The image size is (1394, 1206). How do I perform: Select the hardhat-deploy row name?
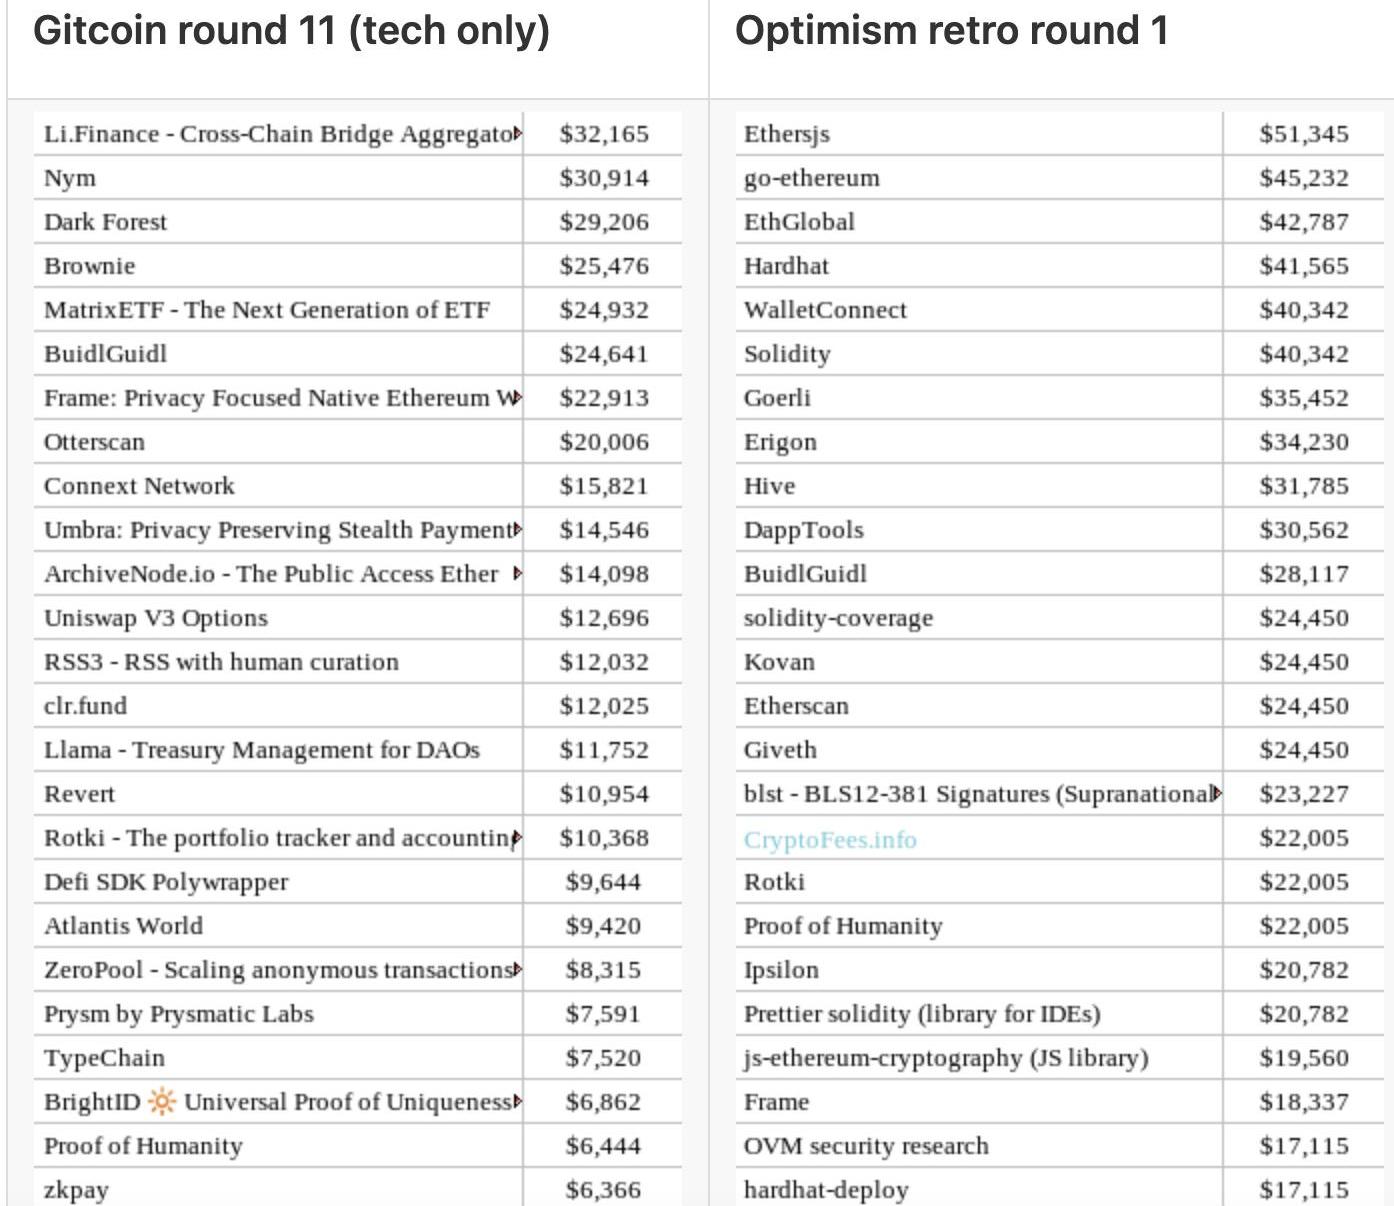click(826, 1189)
